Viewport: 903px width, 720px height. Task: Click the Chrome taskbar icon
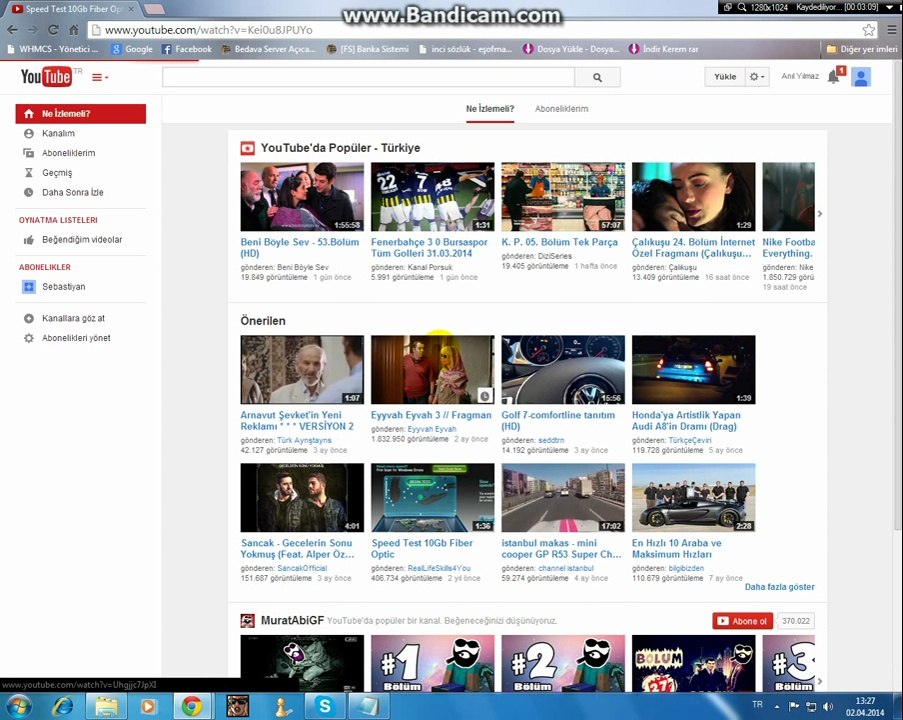click(192, 706)
